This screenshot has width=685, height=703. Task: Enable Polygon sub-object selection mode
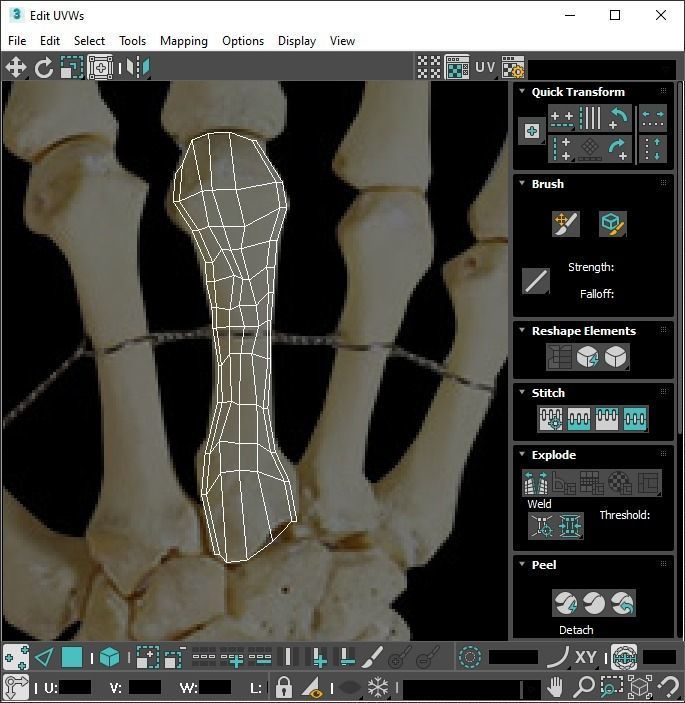72,658
